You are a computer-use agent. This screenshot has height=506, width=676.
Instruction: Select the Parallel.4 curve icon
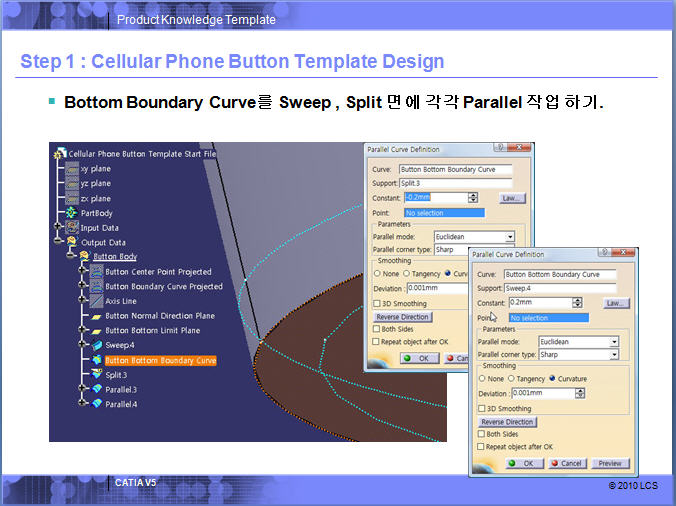96,404
